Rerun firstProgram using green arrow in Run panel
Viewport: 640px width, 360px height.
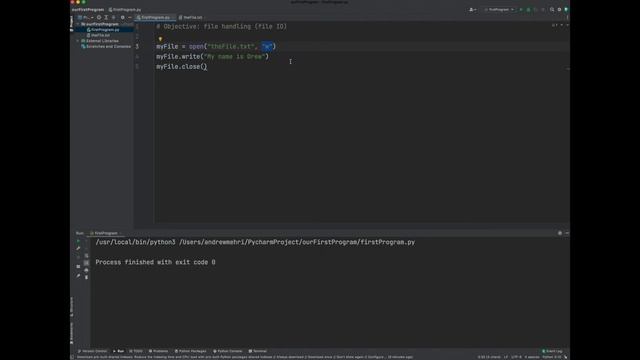tap(78, 242)
